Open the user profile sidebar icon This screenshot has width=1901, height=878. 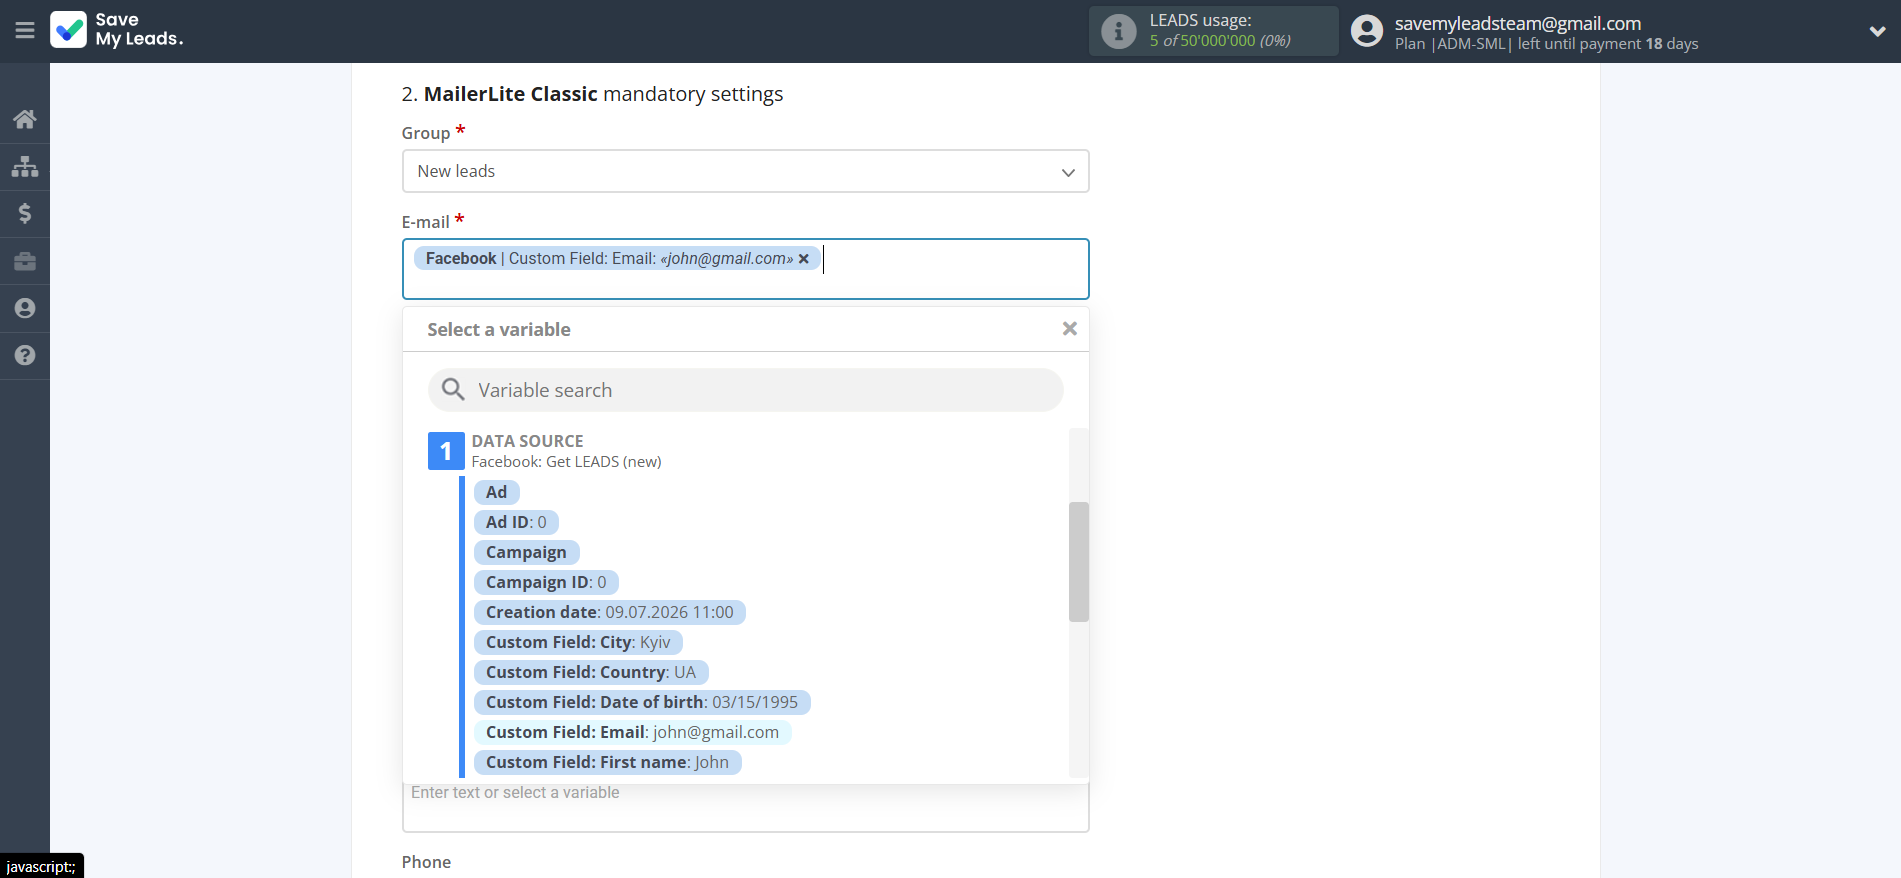[x=25, y=308]
